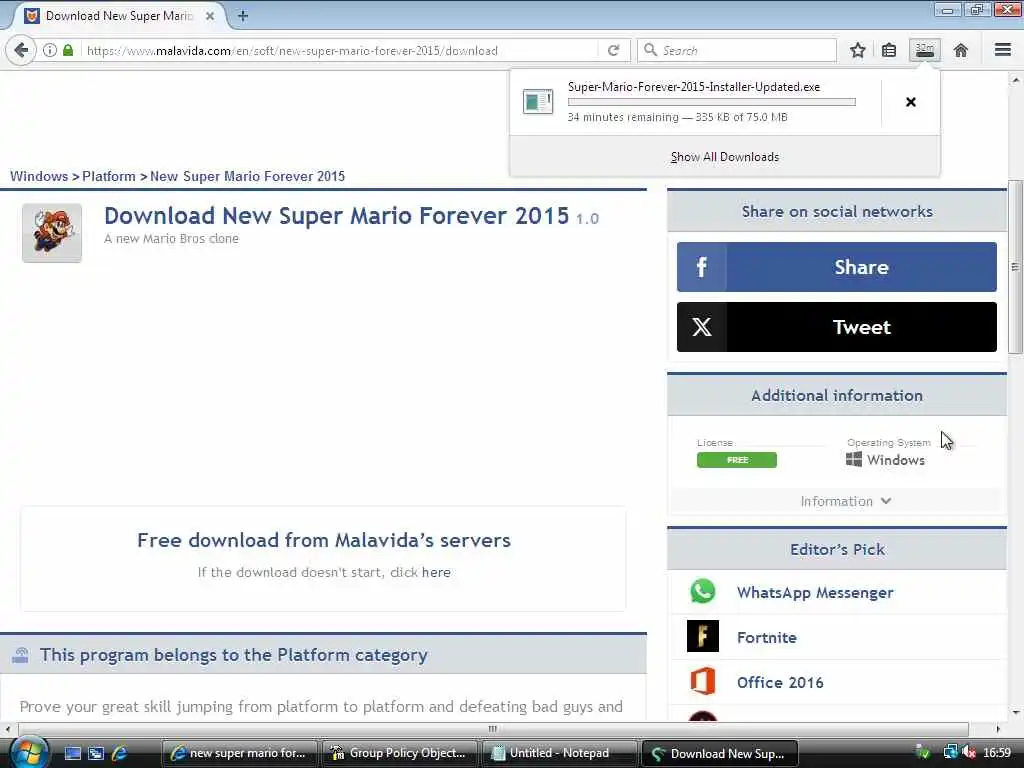Click the WhatsApp icon

coord(703,592)
